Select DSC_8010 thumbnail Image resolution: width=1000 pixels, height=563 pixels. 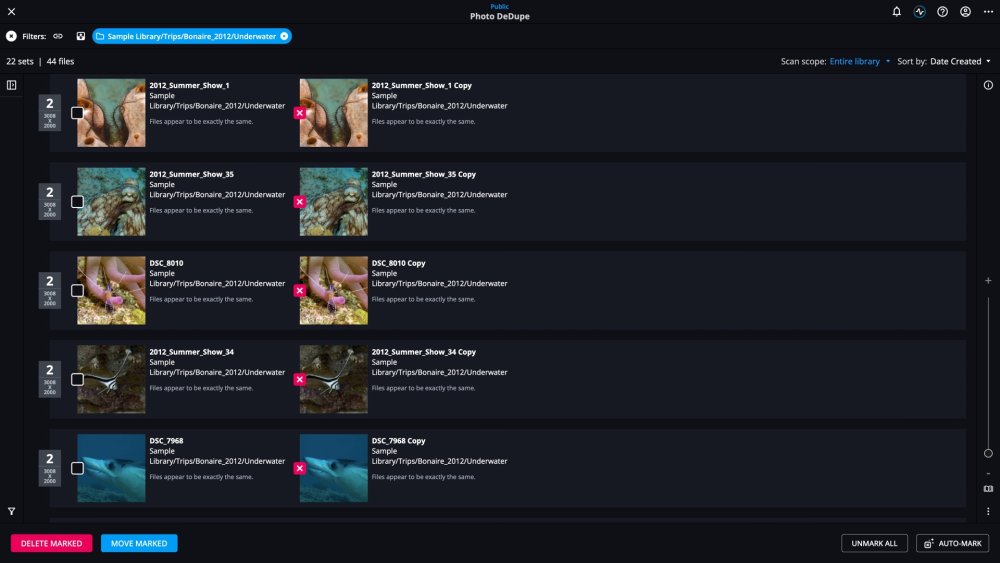[111, 290]
